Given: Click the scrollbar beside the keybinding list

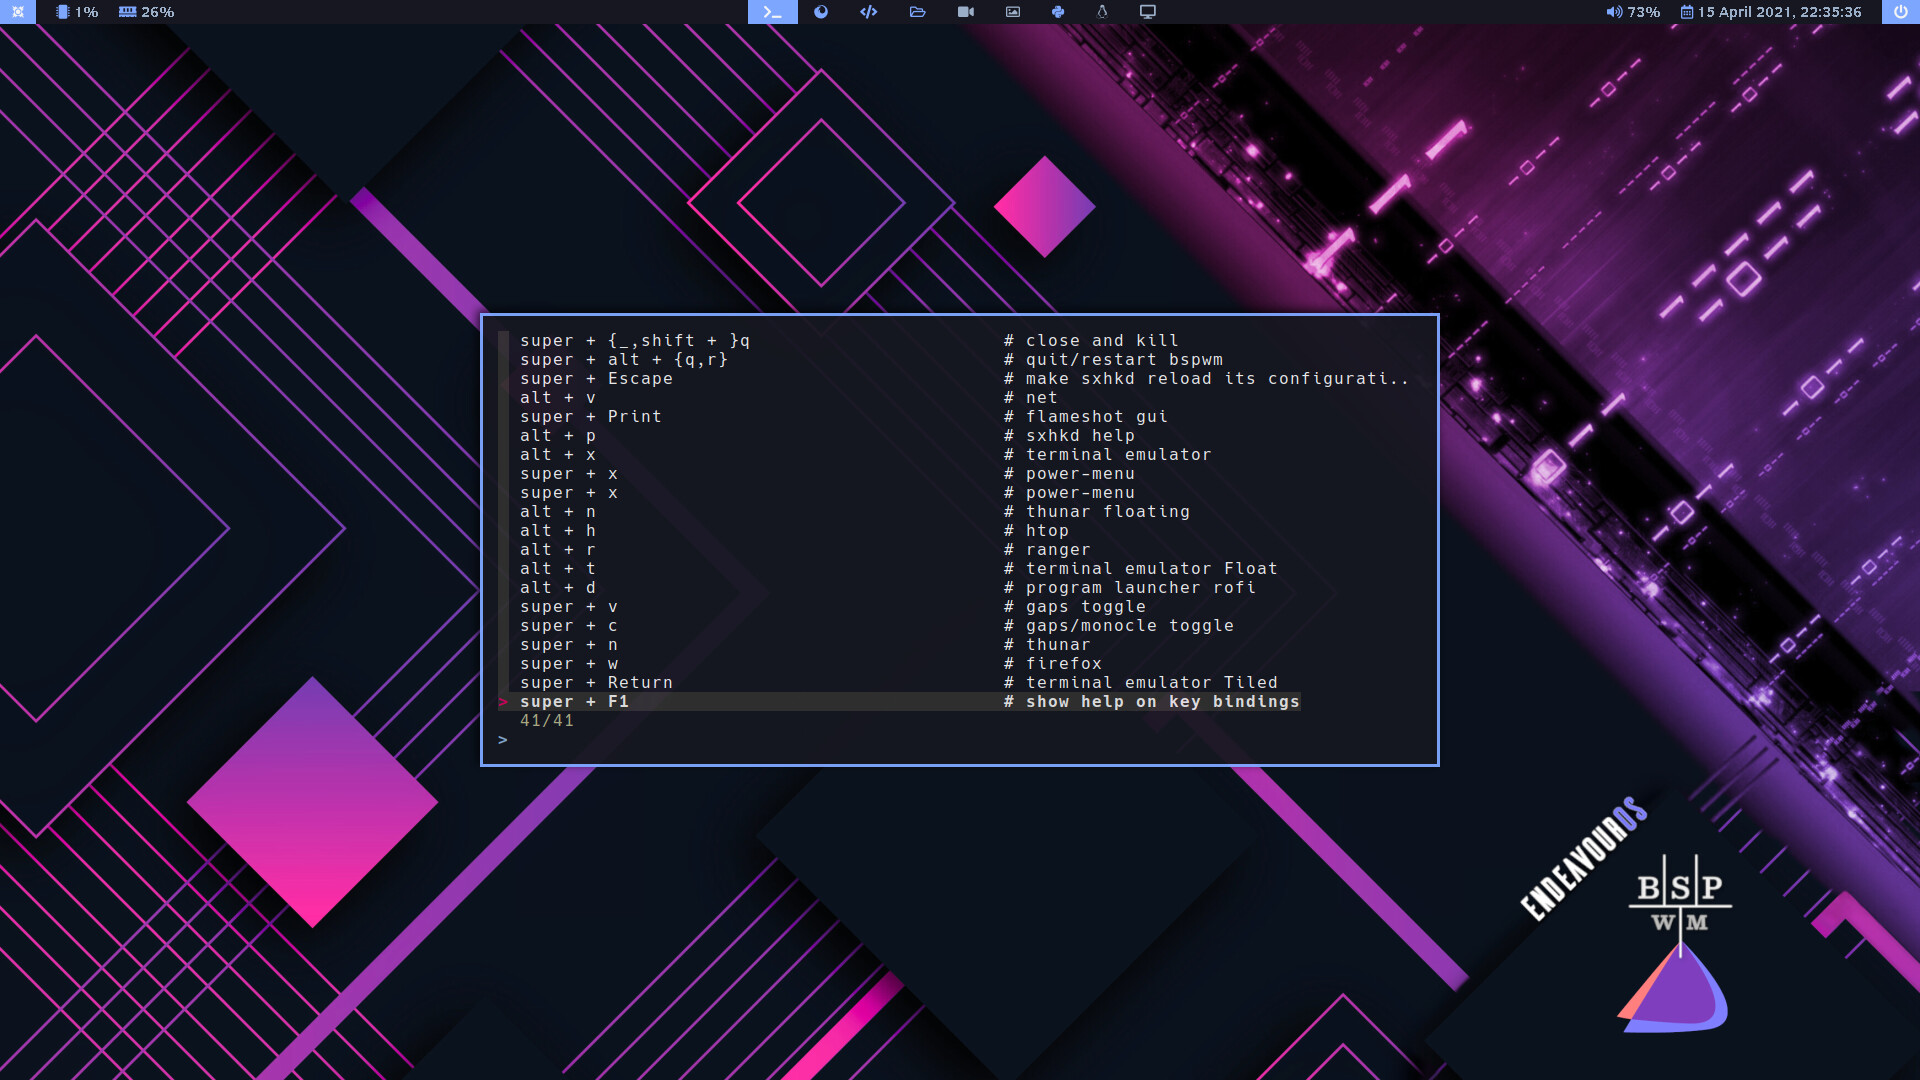Looking at the screenshot, I should [x=503, y=512].
